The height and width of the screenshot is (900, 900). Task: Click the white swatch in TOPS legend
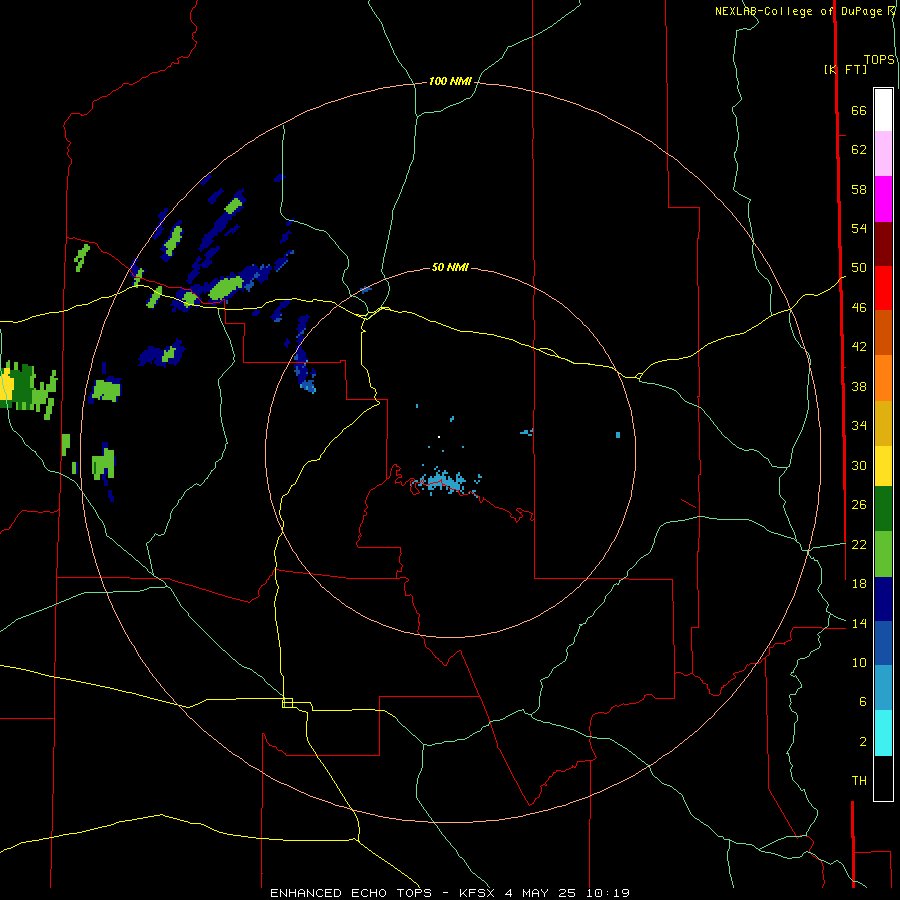883,110
